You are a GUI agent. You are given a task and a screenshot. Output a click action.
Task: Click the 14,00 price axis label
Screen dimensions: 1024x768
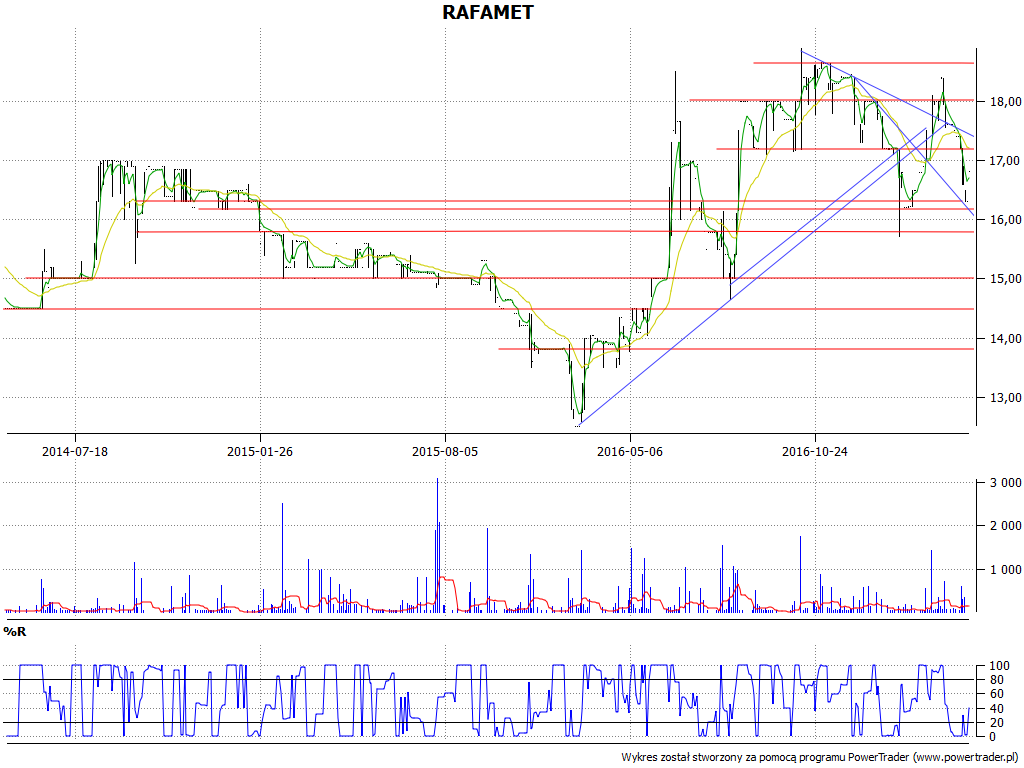click(x=1005, y=338)
